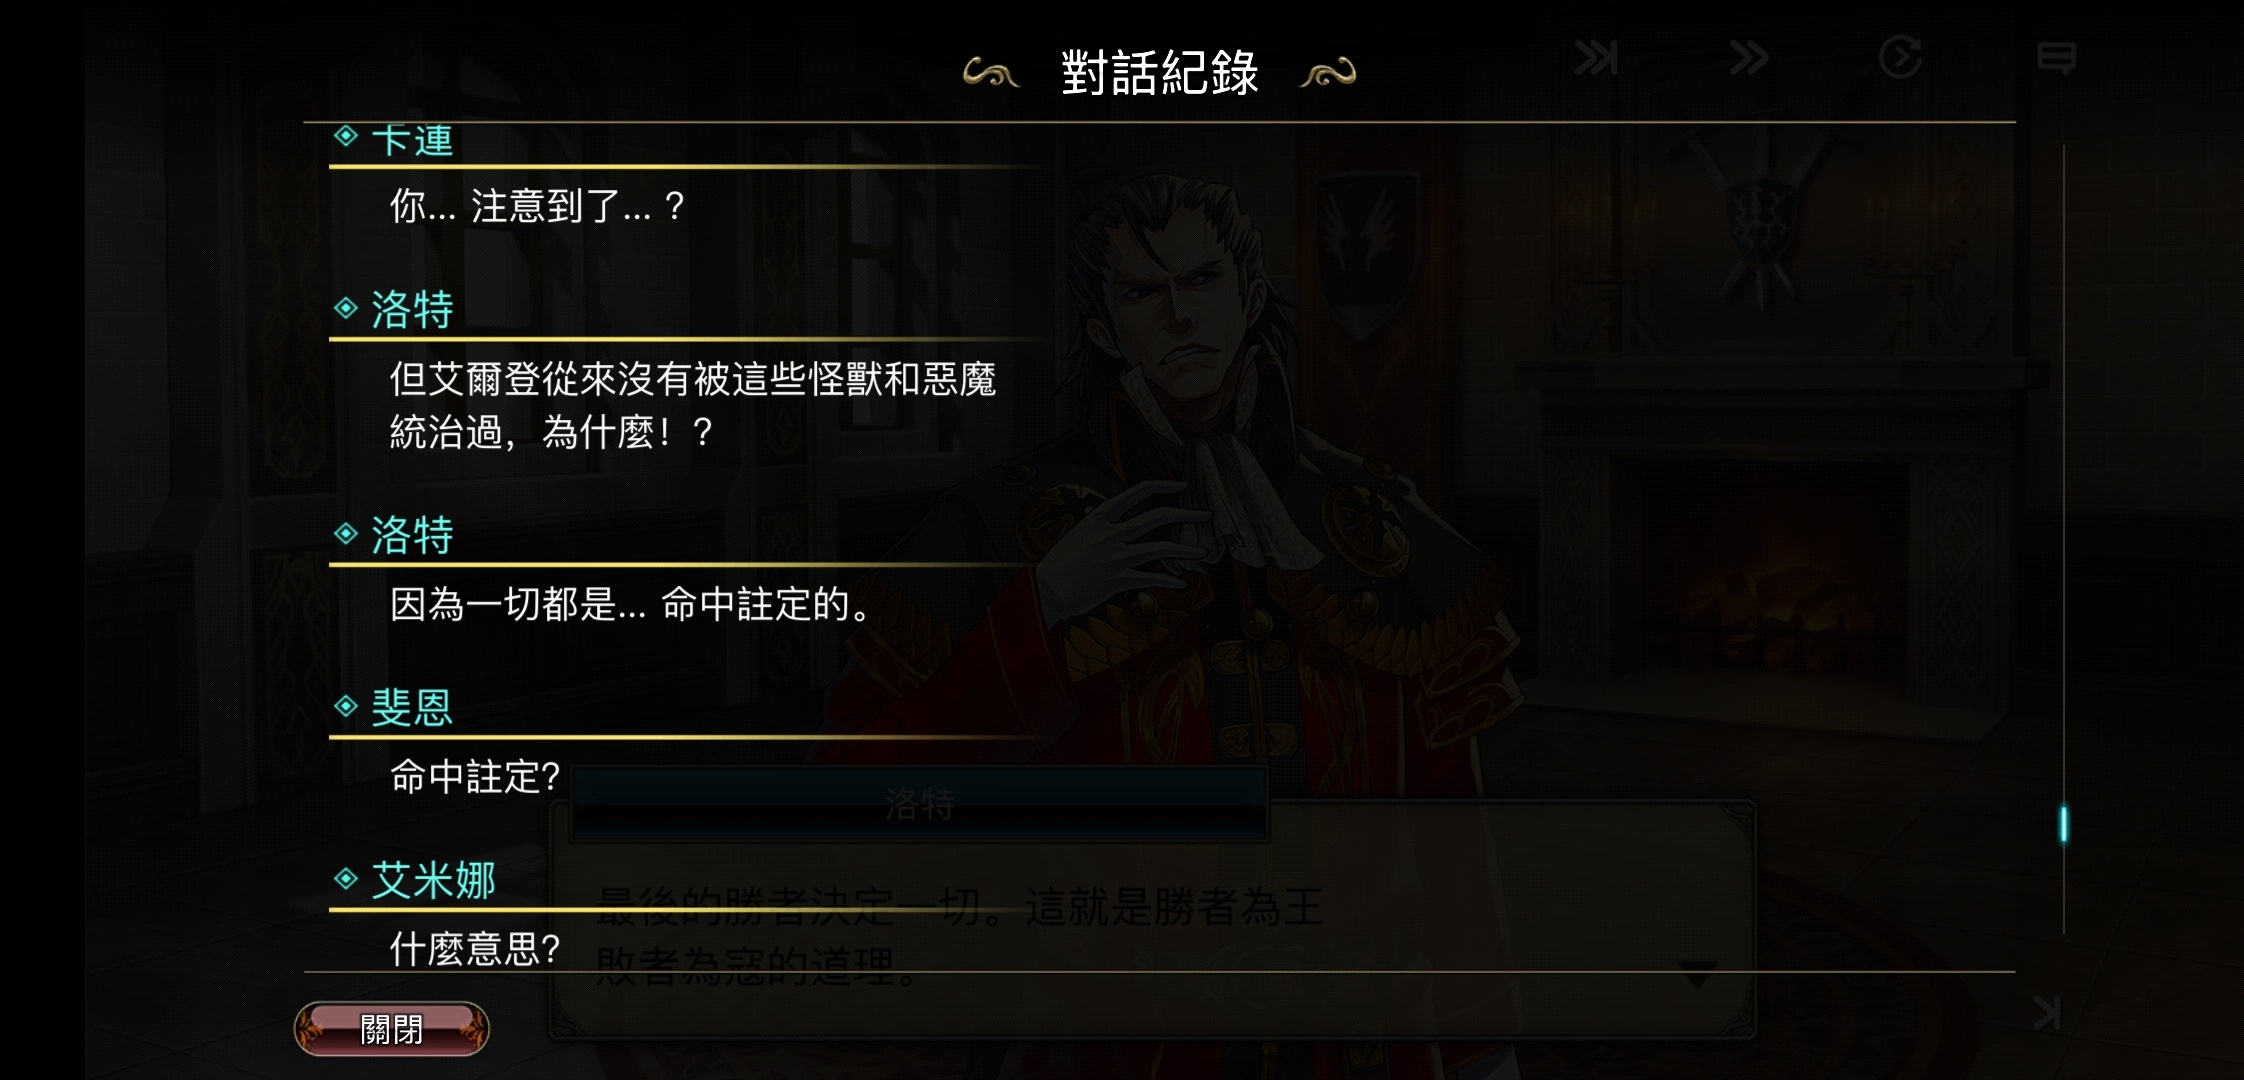
Task: Tap the dialogue log speech icon
Action: [x=2056, y=59]
